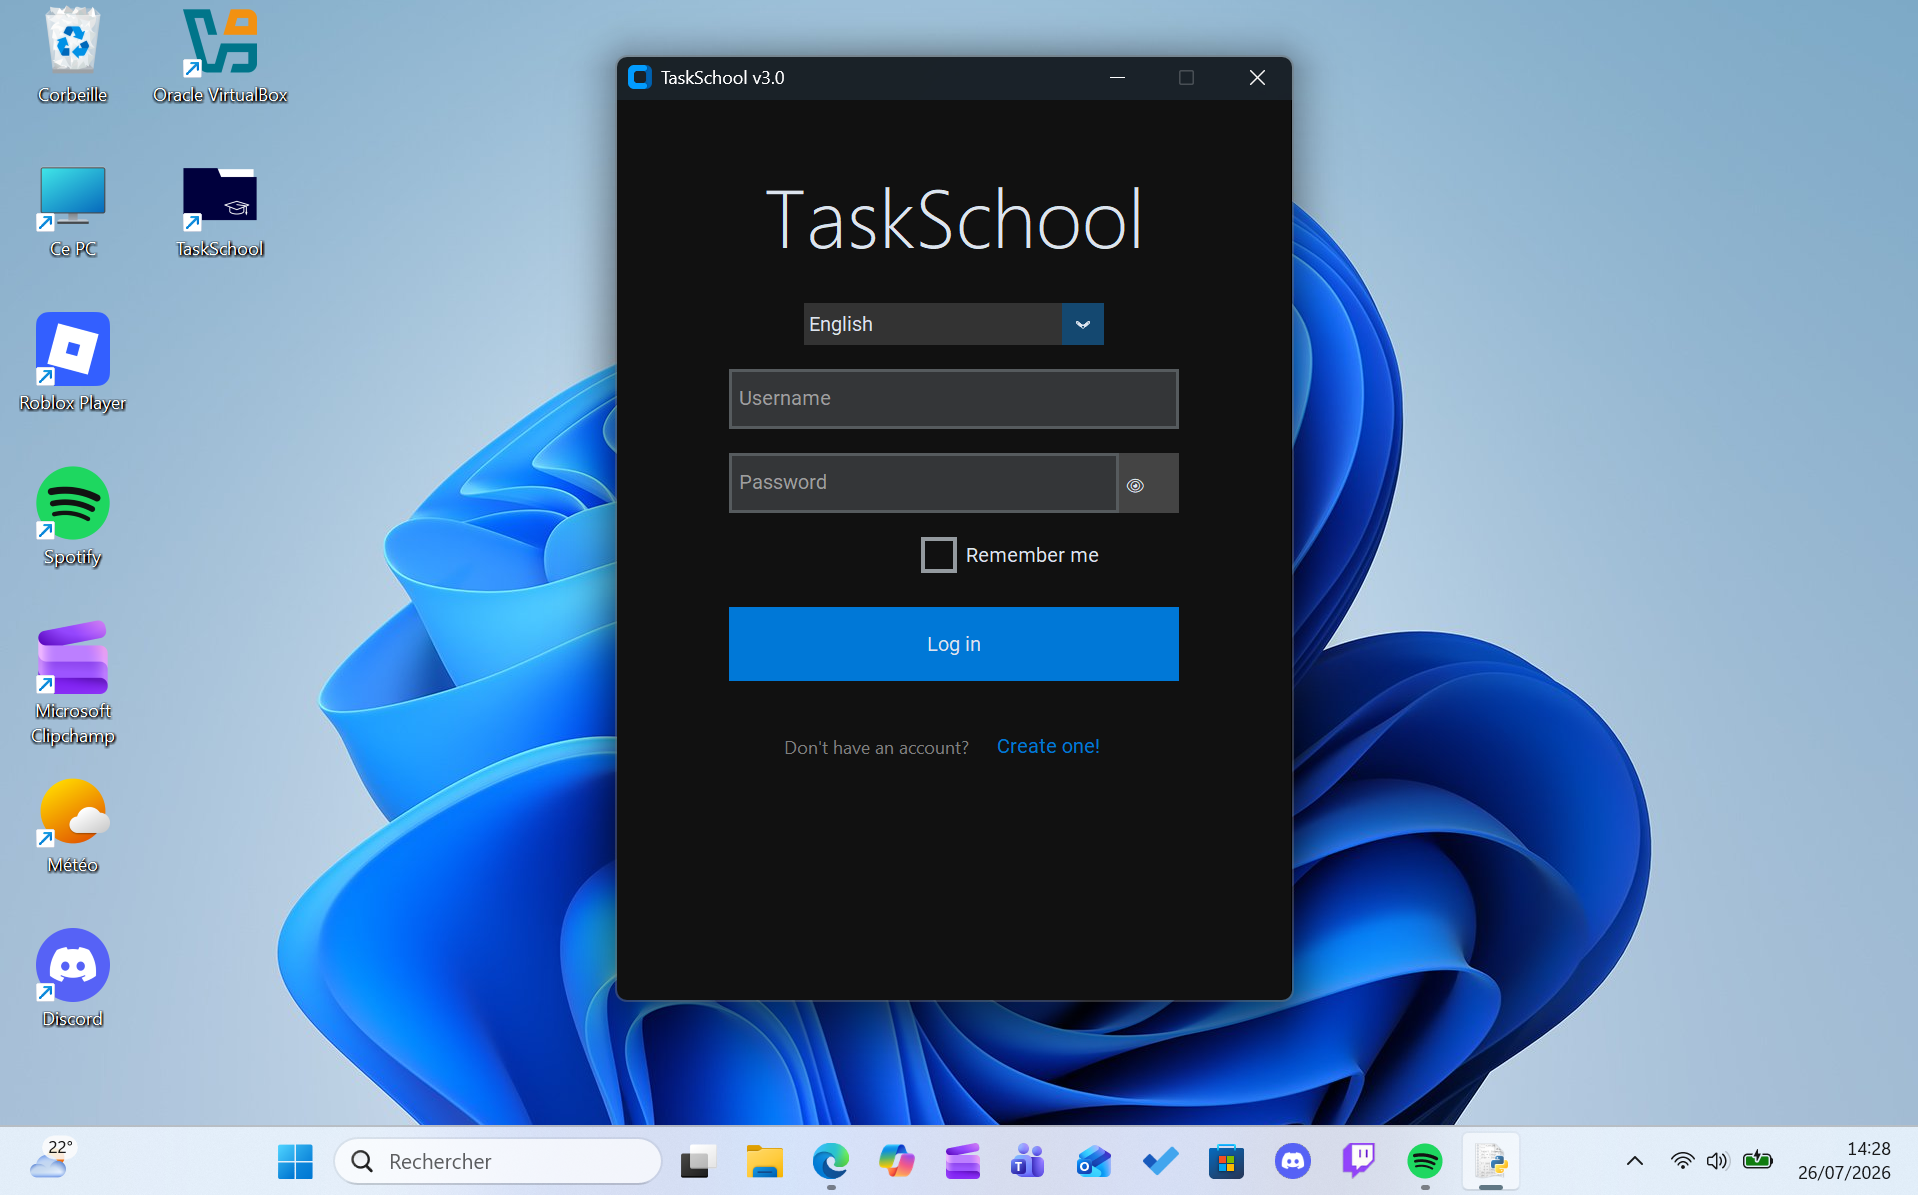Open Microsoft To Do from the taskbar
Viewport: 1918px width, 1195px height.
(1160, 1161)
